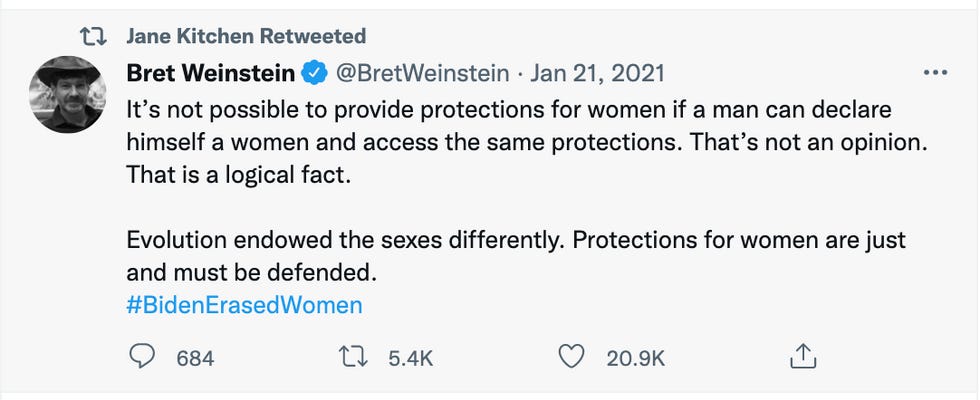Click the verified blue checkmark badge
Screen dimensions: 980x400
(x=313, y=73)
